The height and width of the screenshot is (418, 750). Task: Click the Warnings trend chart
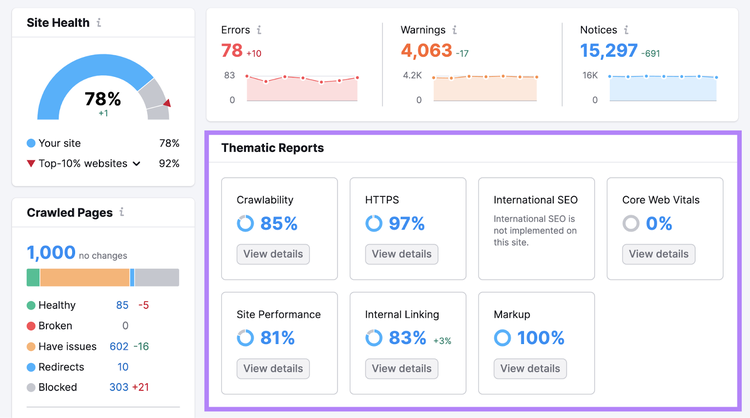point(485,88)
